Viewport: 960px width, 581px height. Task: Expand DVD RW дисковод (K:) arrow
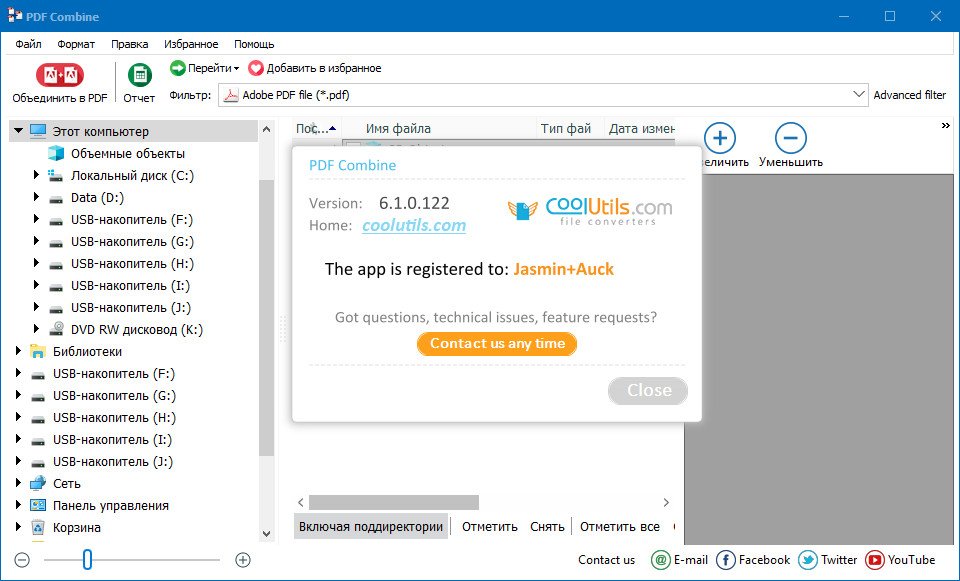coord(36,329)
